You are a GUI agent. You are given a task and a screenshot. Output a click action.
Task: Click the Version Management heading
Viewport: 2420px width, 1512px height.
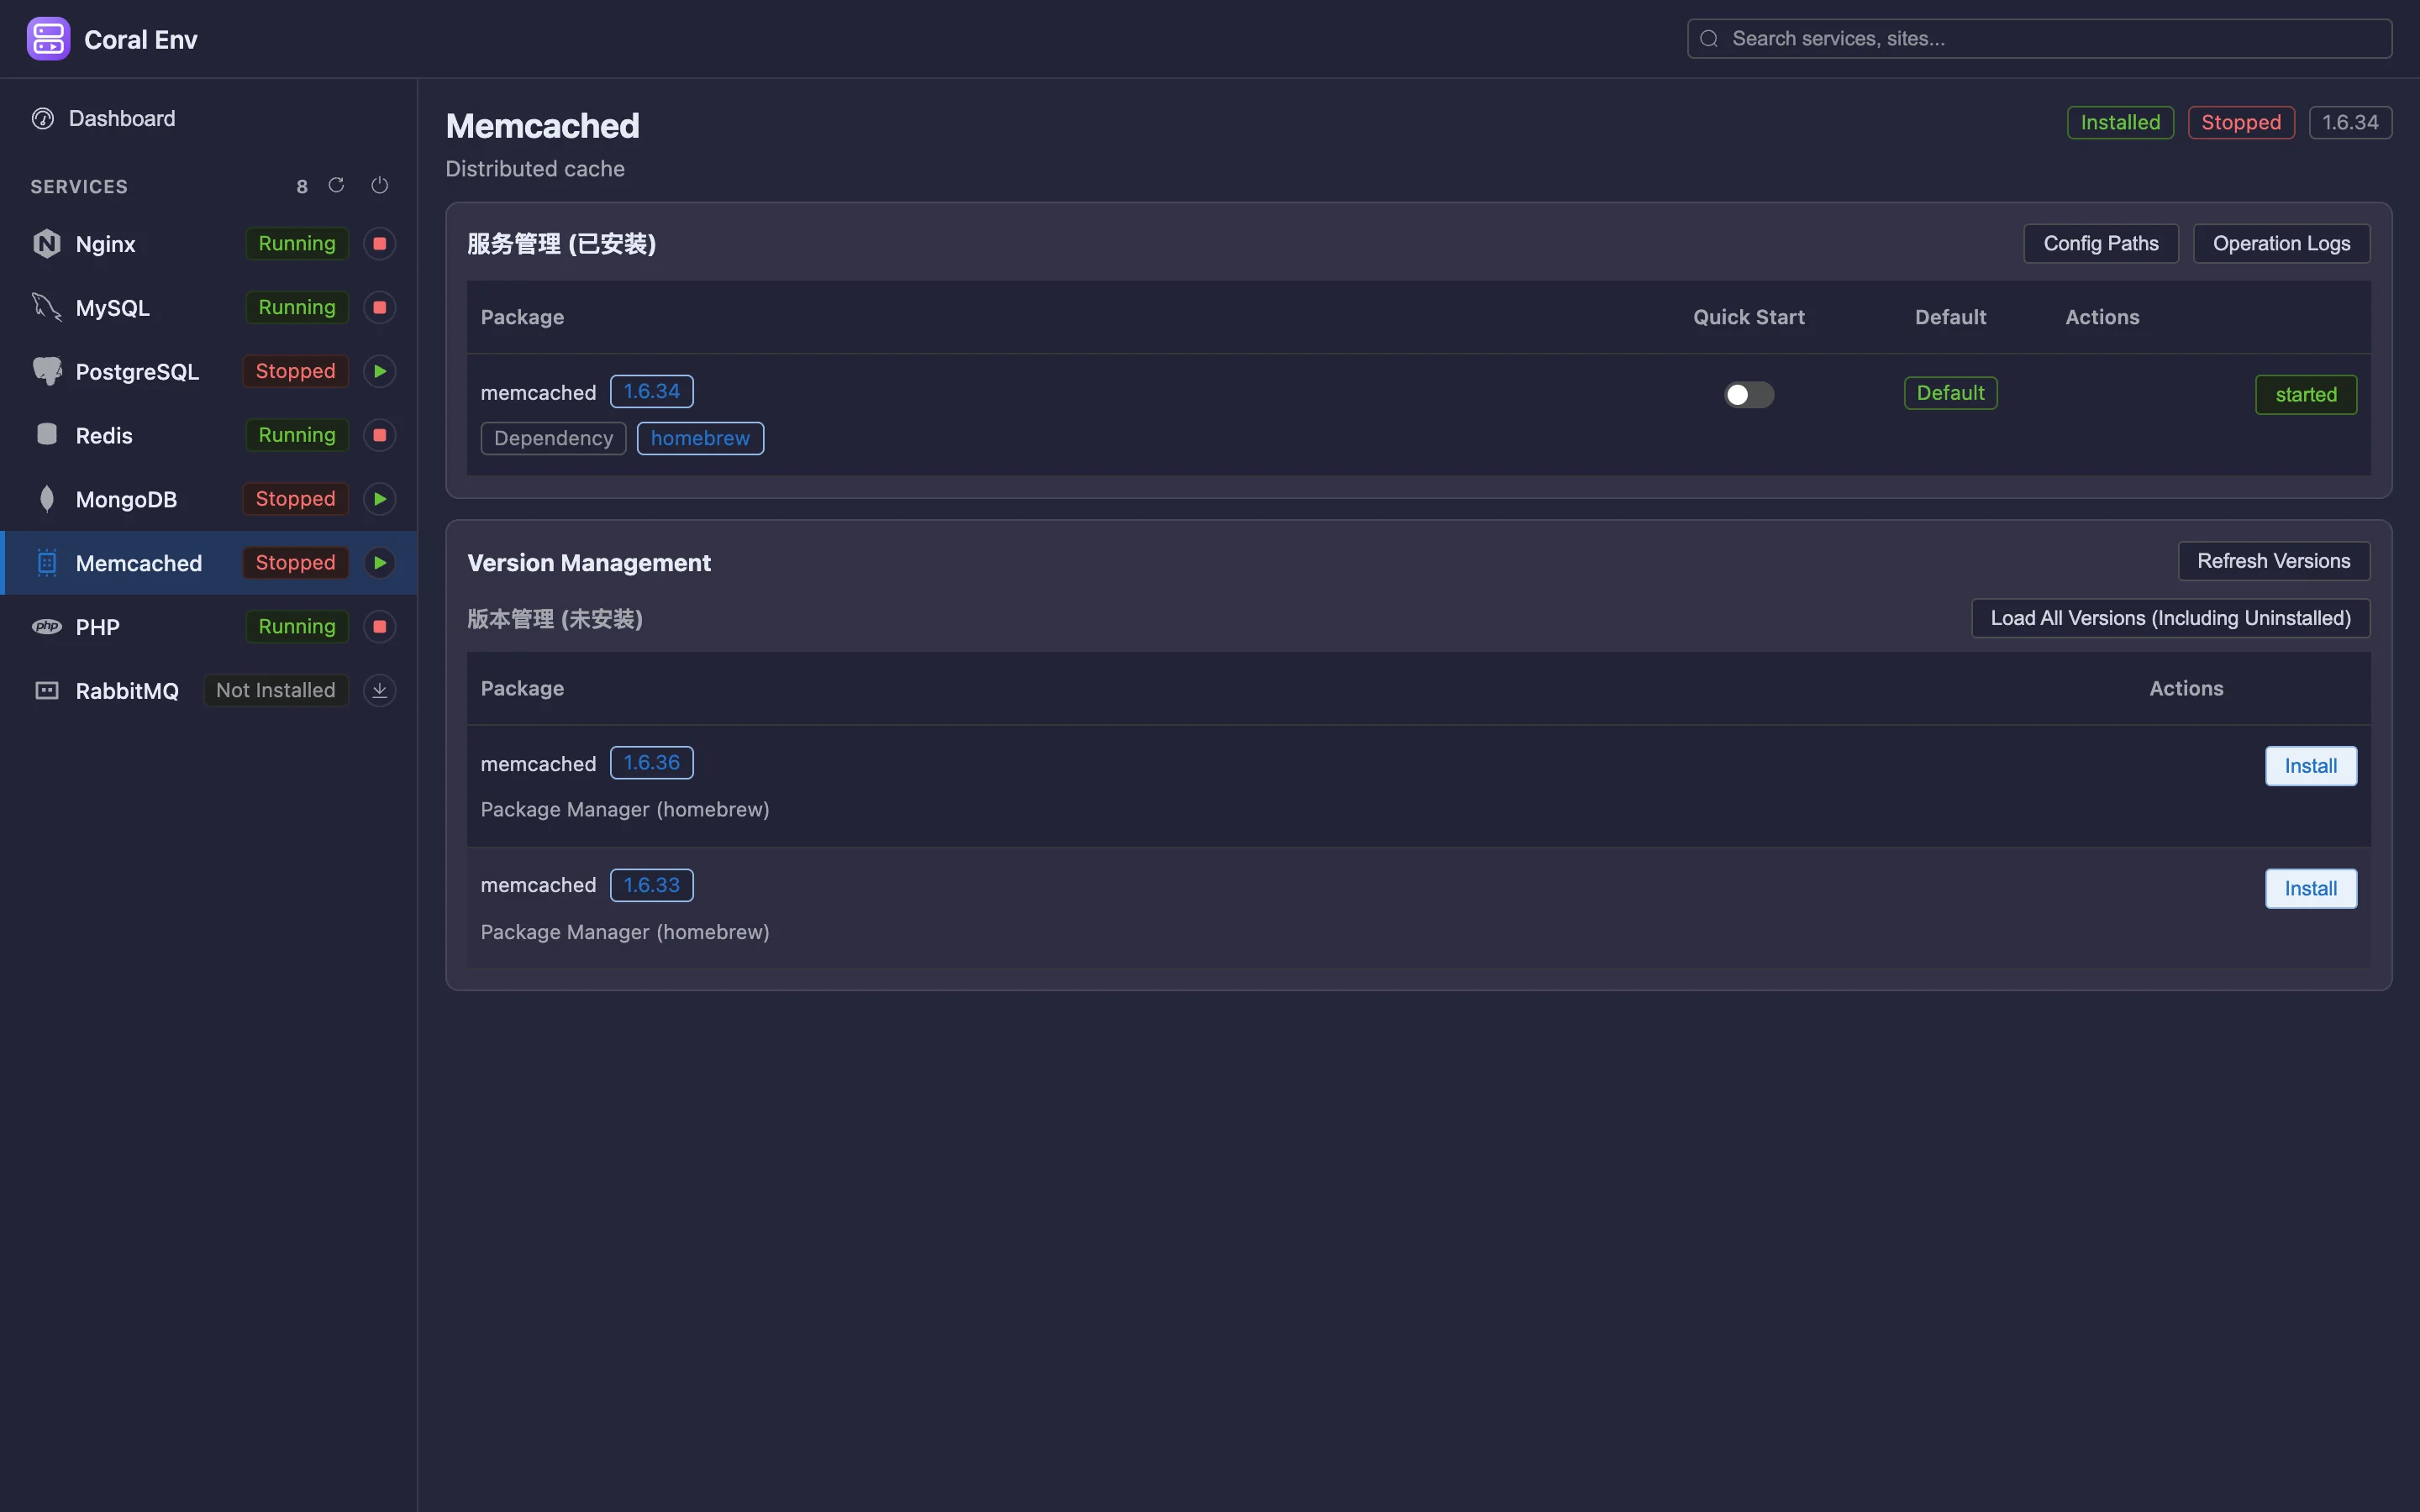click(589, 563)
